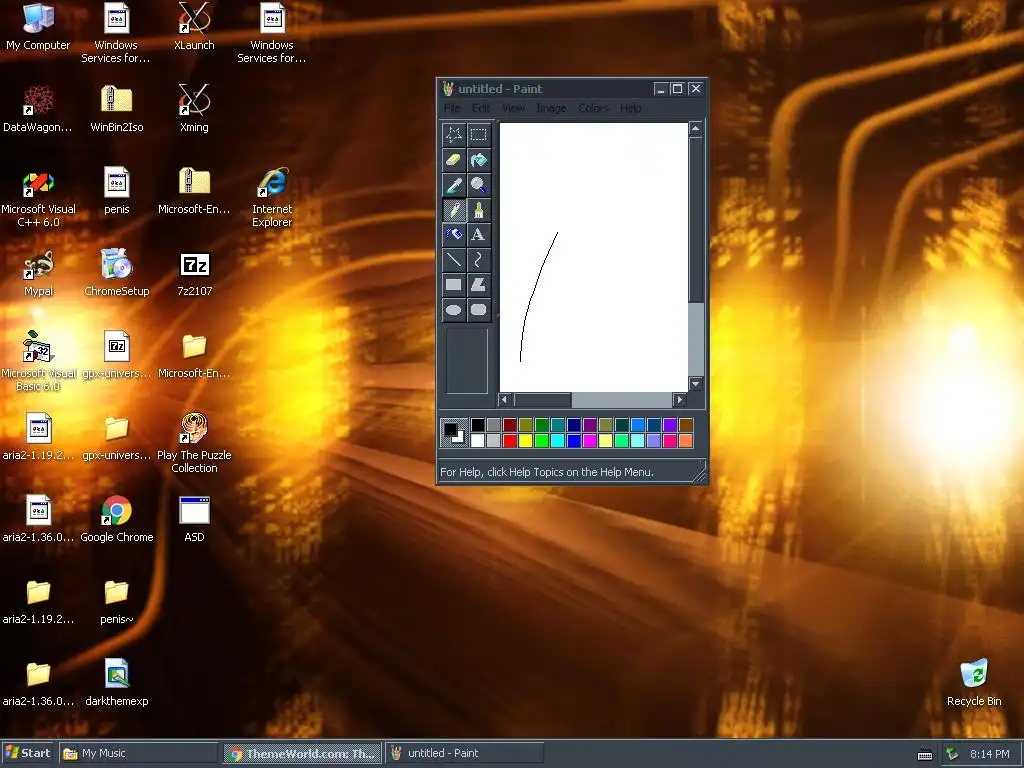Screen dimensions: 1024x768
Task: Click the horizontal scrollbar right arrow in Paint
Action: (680, 400)
